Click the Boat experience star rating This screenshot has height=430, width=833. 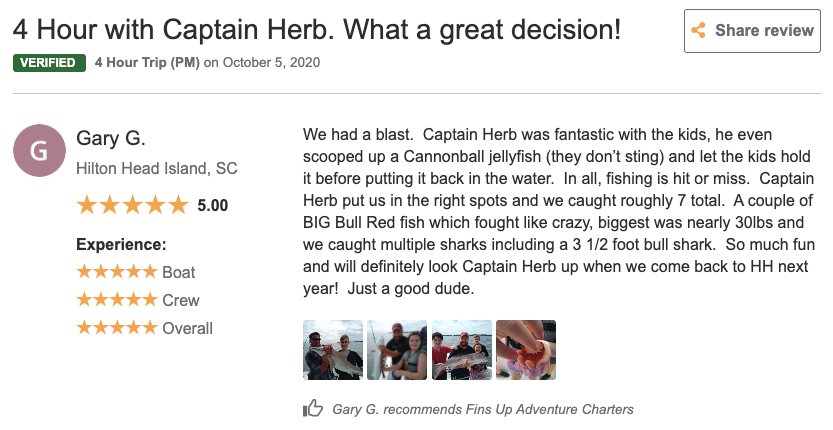[x=117, y=272]
